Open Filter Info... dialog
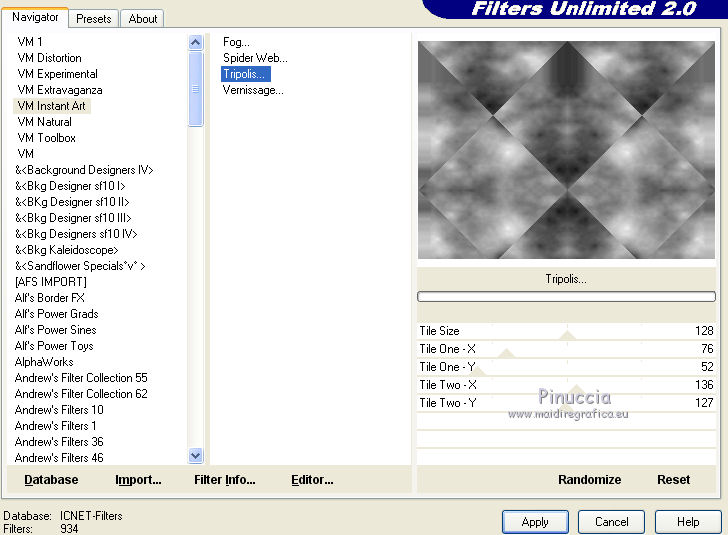 (225, 480)
